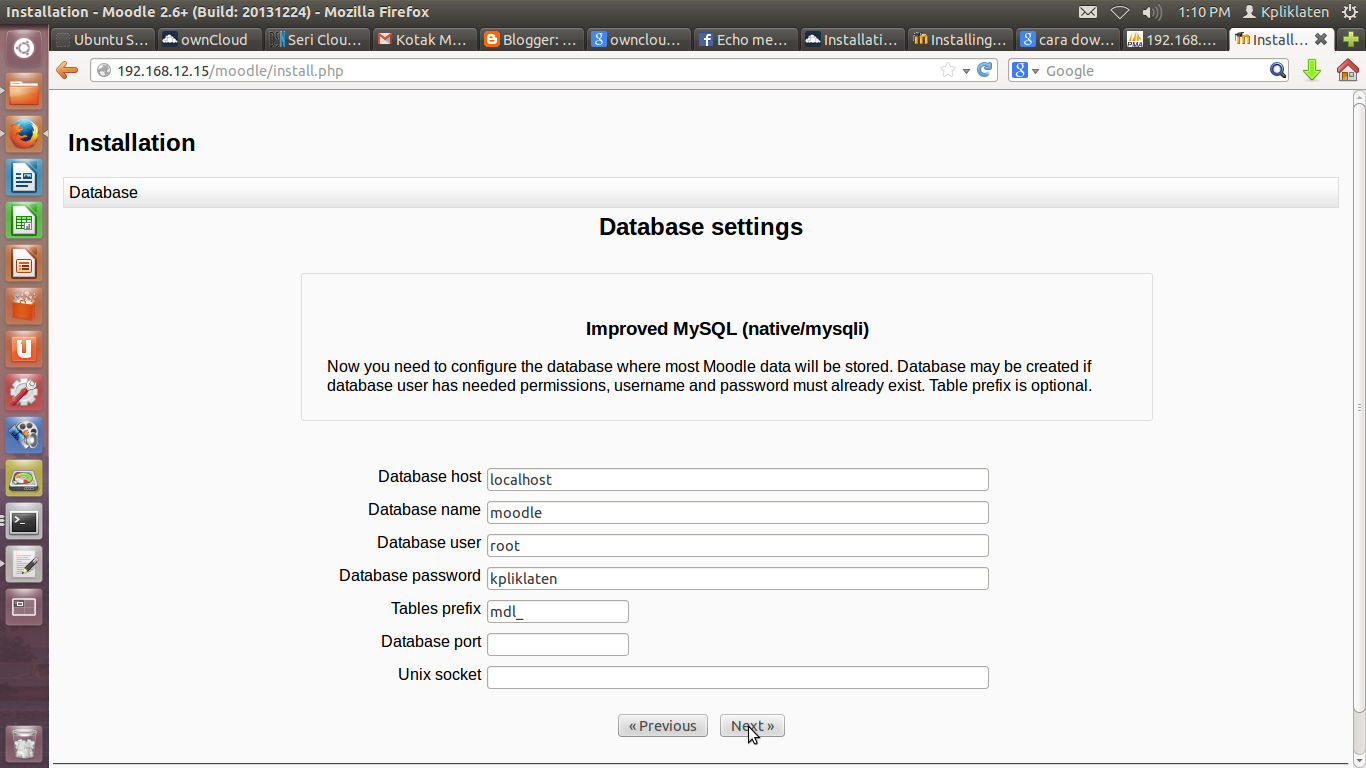Go back using the orange back arrow

click(x=66, y=70)
